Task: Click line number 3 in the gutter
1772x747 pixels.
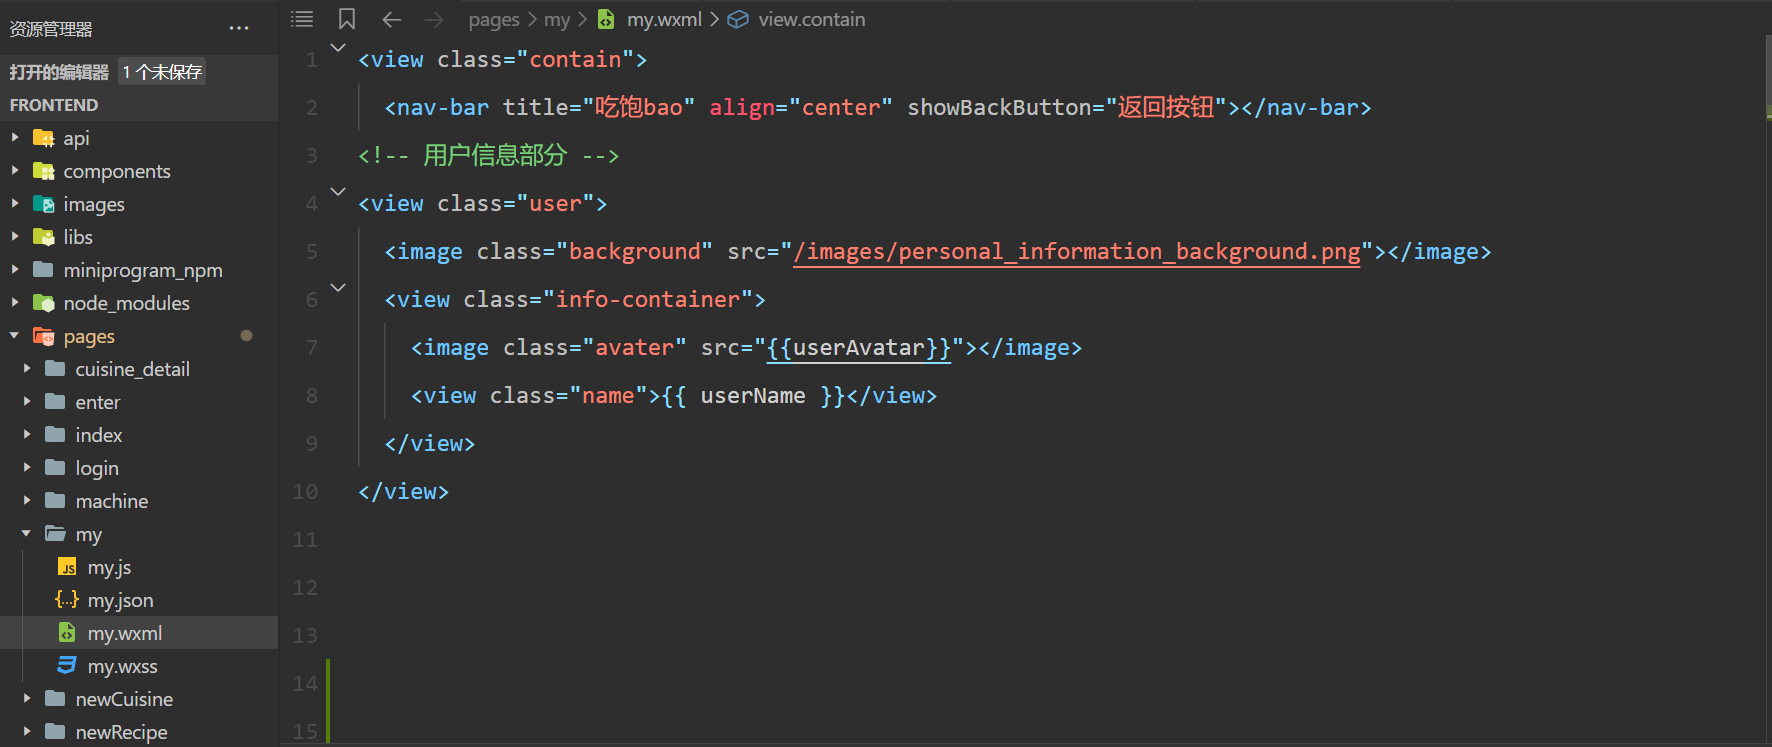Action: pos(312,156)
